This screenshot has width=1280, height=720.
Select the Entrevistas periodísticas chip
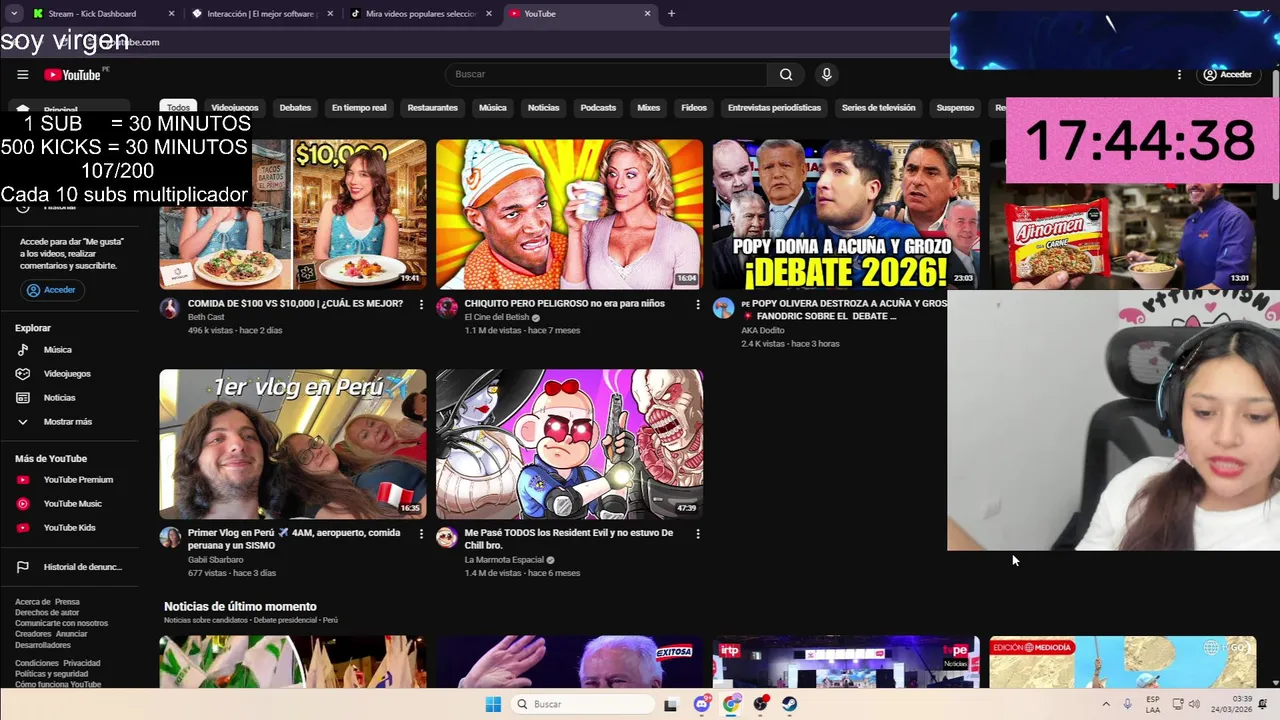[774, 108]
